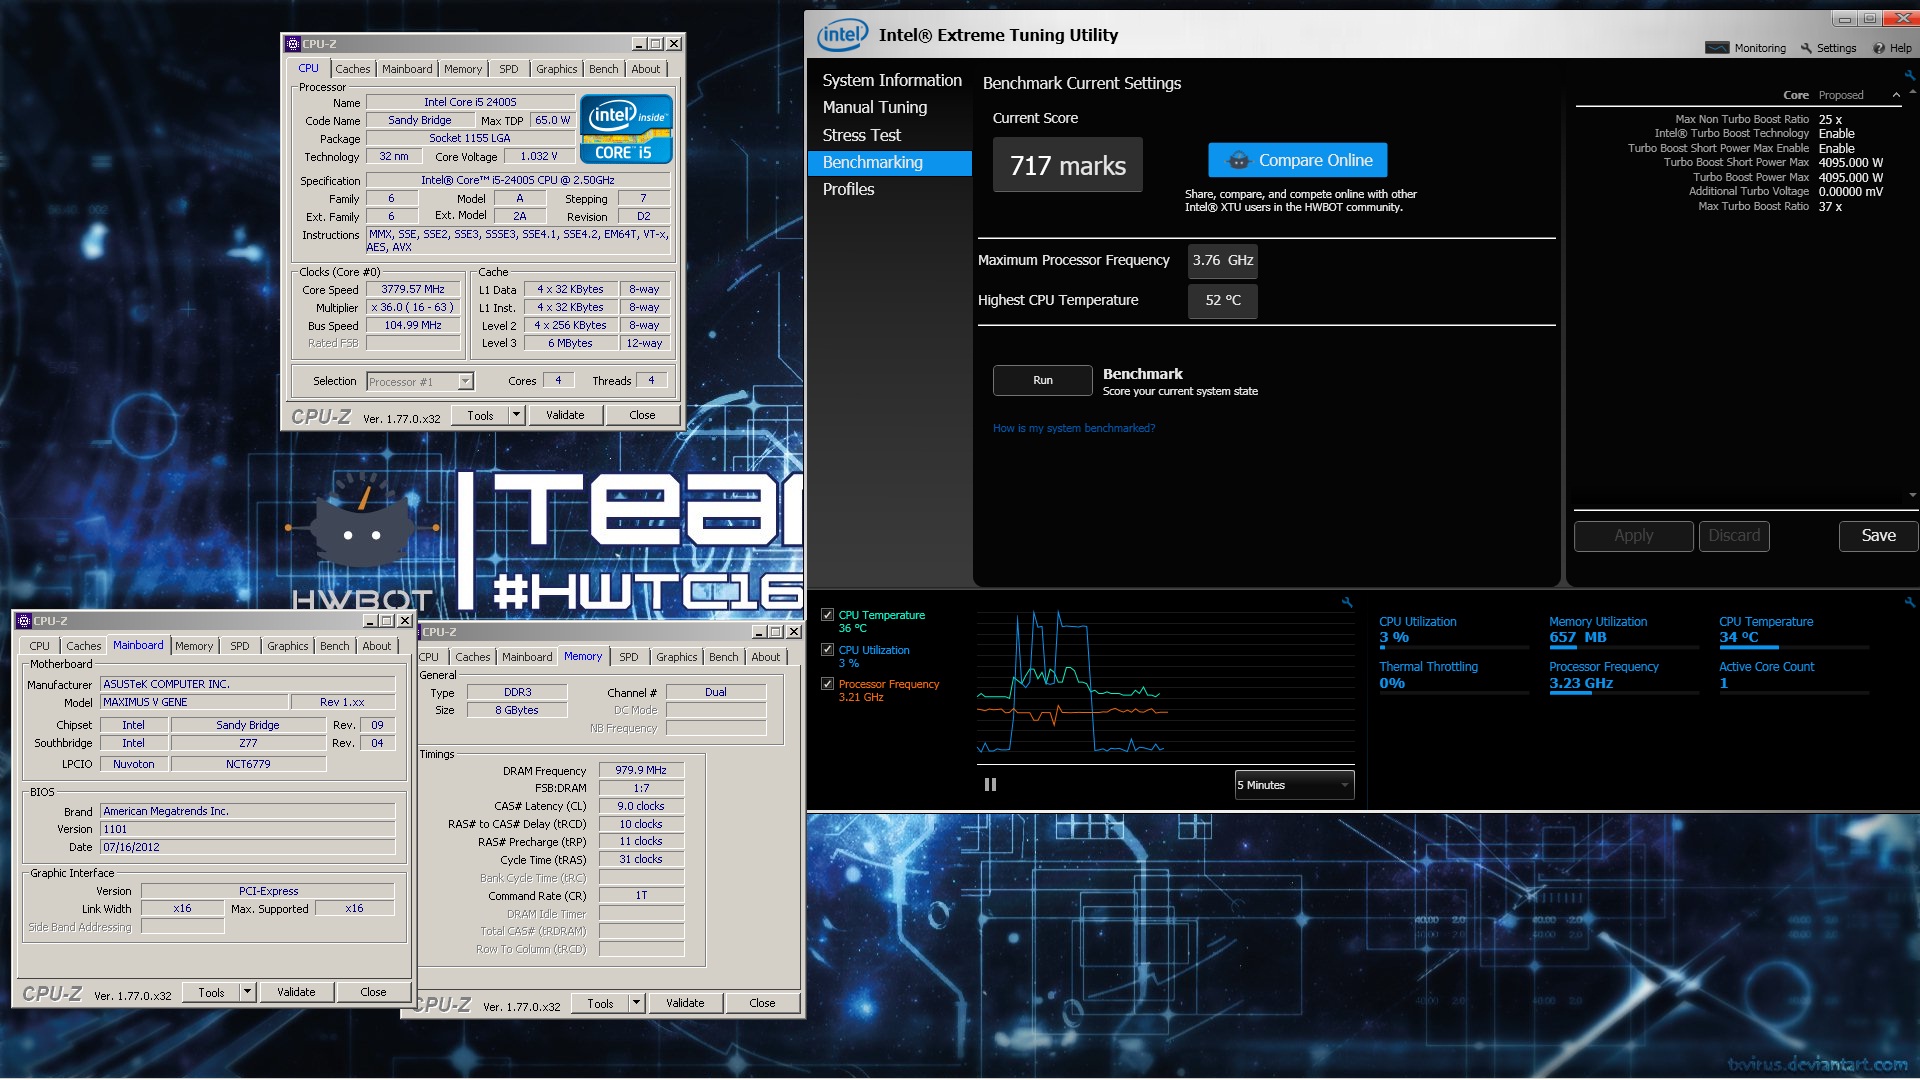Screen dimensions: 1920x1080
Task: Open the CPU tab in the Mainboard CPU-Z window
Action: point(40,646)
